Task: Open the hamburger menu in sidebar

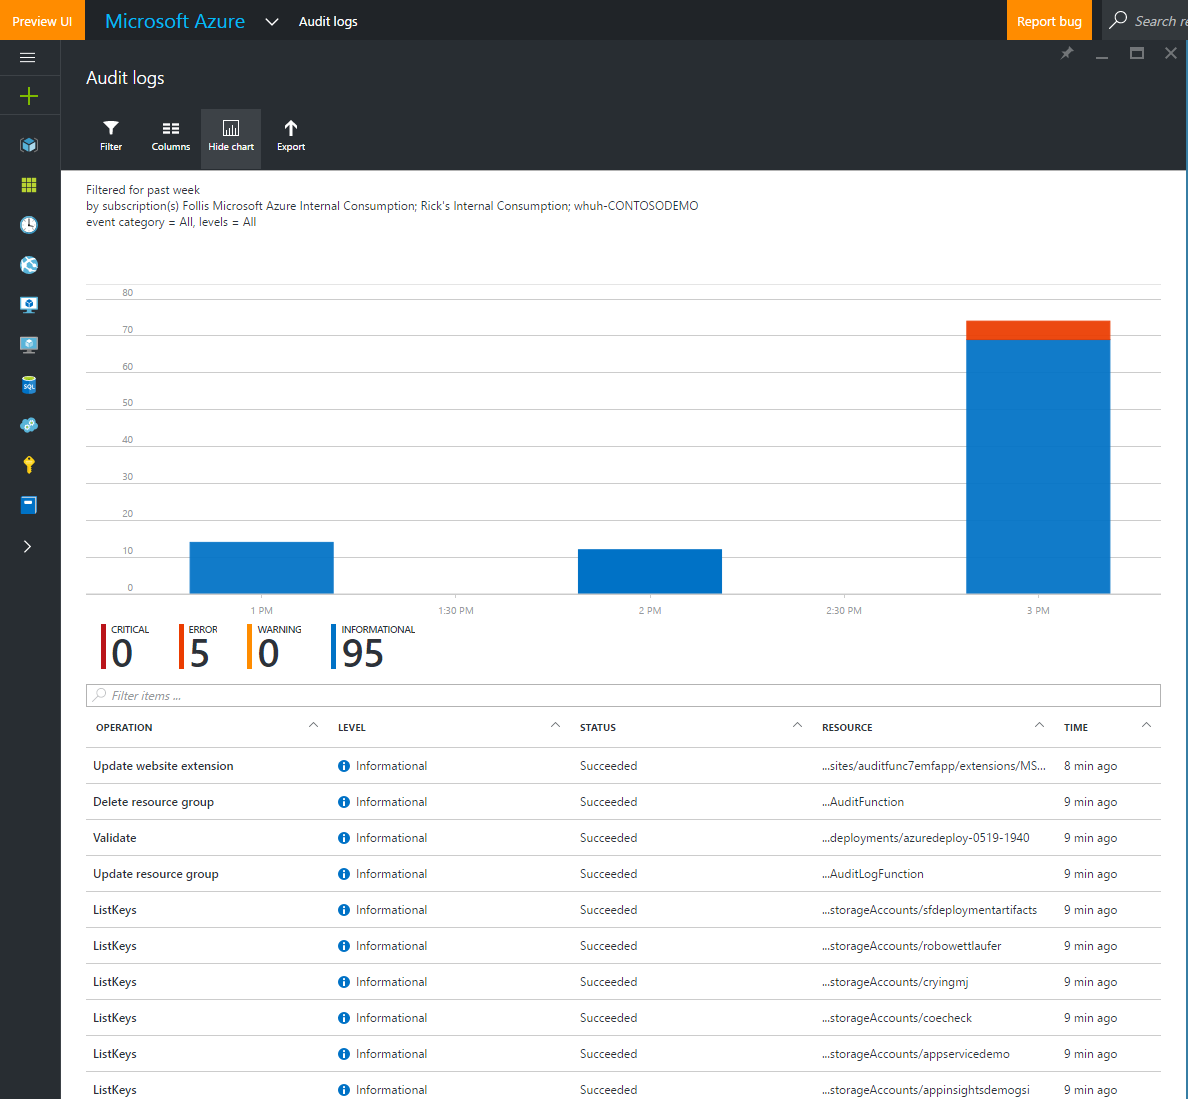Action: [x=28, y=58]
